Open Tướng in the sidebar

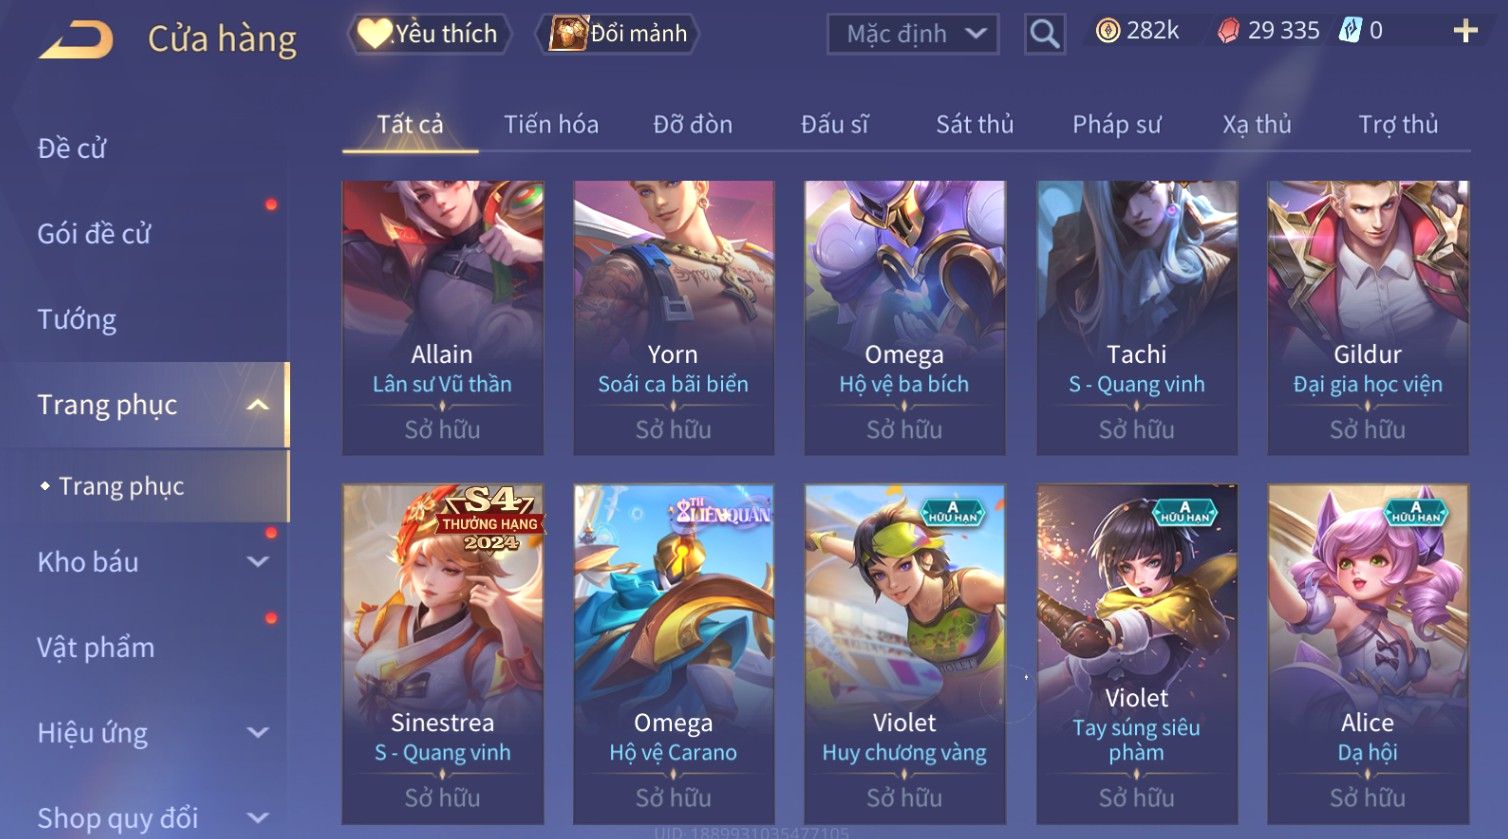click(77, 320)
